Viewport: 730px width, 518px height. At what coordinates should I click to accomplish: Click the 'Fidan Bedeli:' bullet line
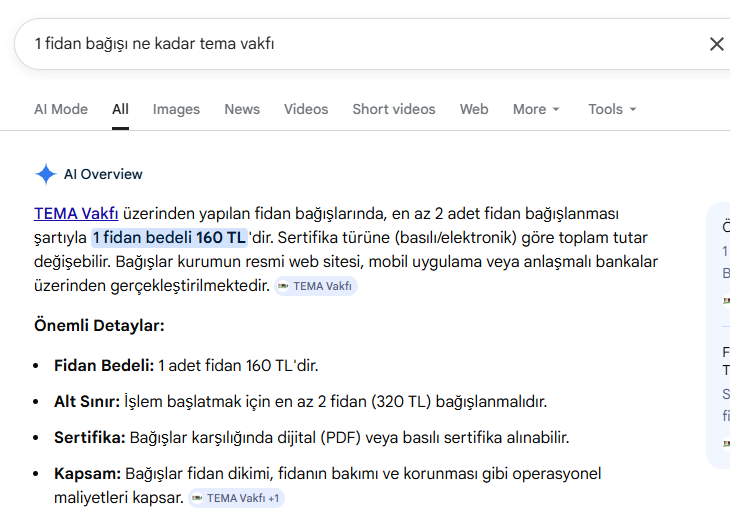click(186, 366)
